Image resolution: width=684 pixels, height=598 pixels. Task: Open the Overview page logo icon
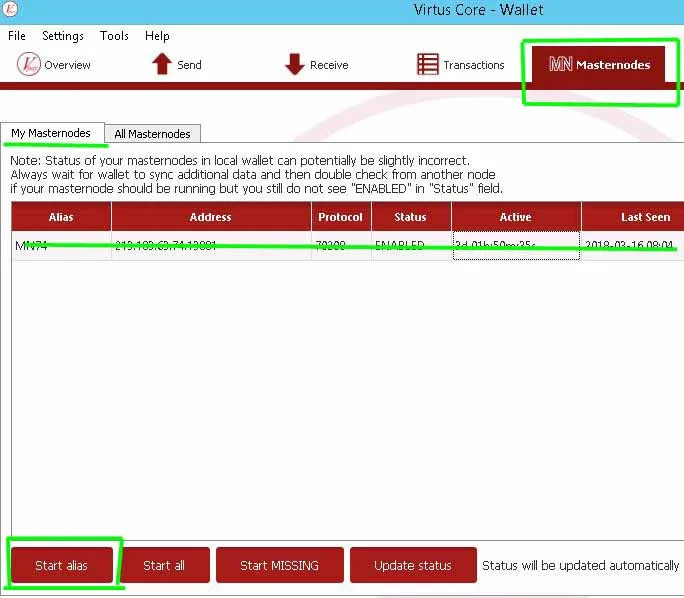(29, 64)
